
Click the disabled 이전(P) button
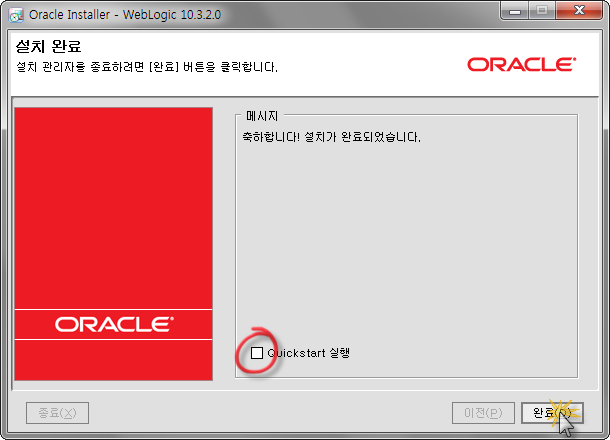click(483, 413)
